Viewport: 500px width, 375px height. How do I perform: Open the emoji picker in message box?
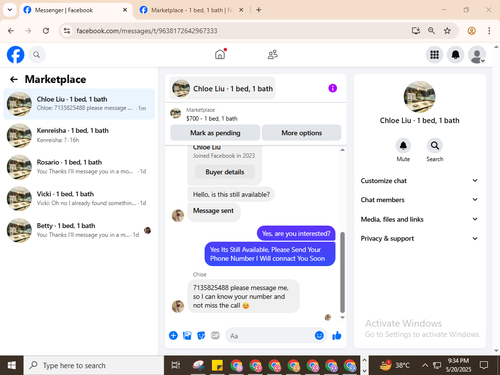click(x=319, y=335)
